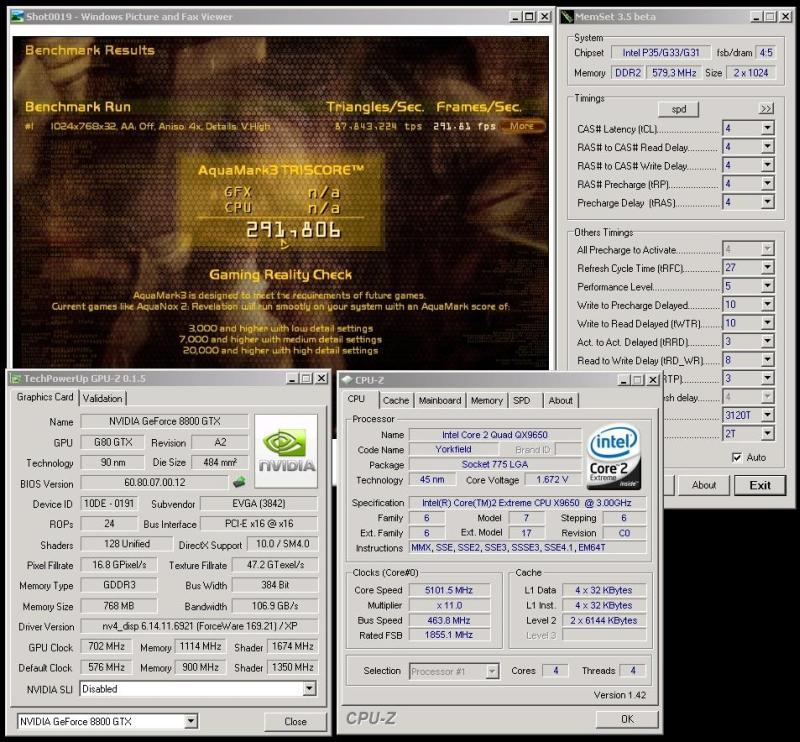Open the Act. to Act. Delayed (tRRD) dropdown
This screenshot has width=800, height=742.
[x=767, y=341]
